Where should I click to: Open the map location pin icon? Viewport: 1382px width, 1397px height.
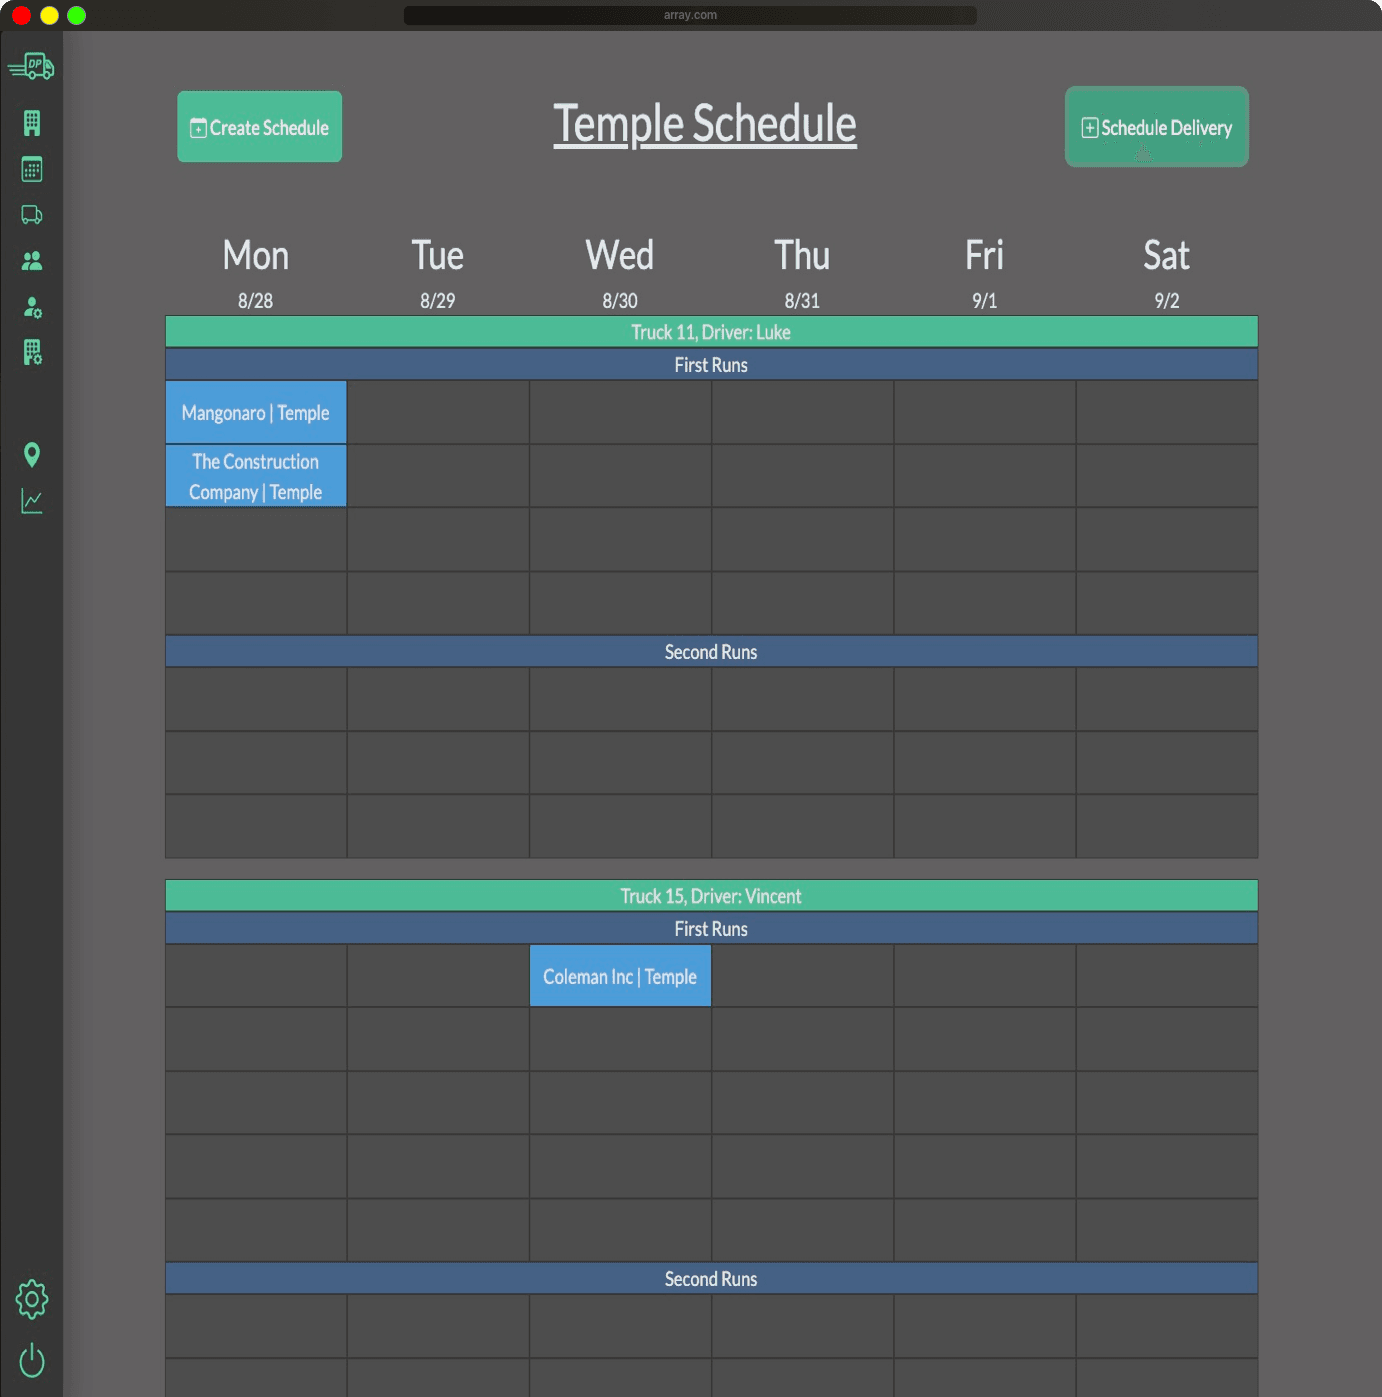(31, 455)
